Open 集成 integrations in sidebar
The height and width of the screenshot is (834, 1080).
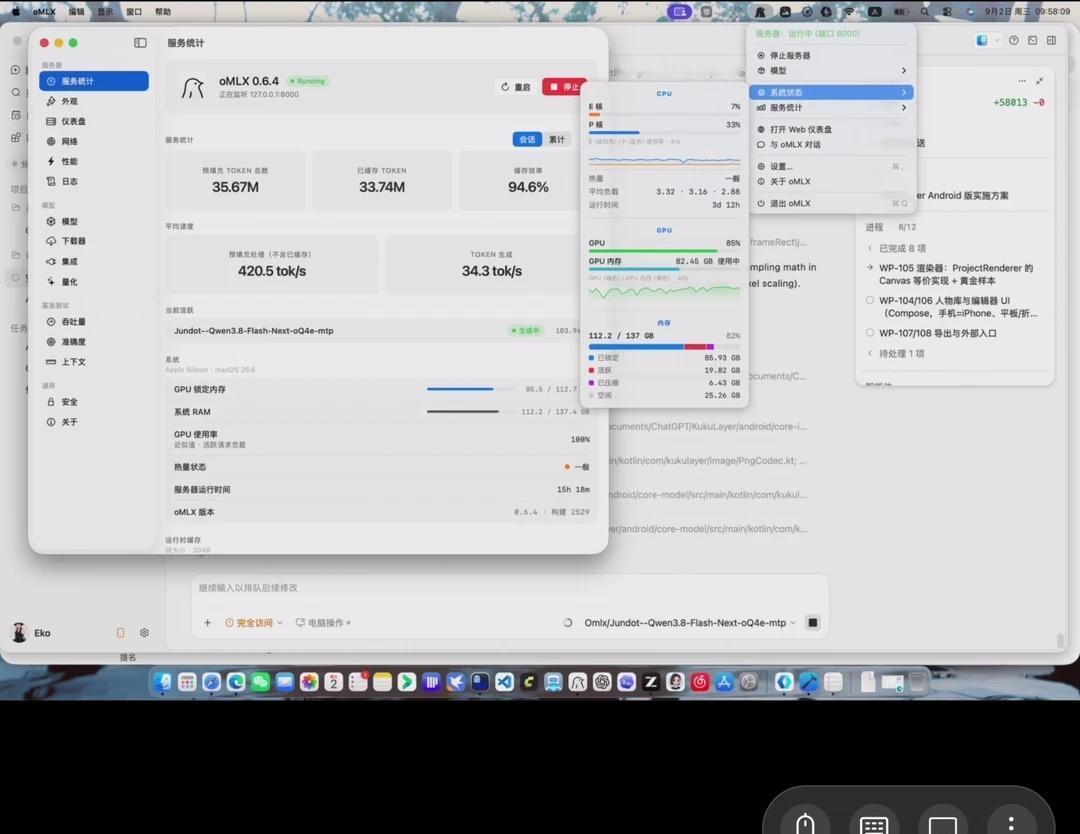click(93, 261)
